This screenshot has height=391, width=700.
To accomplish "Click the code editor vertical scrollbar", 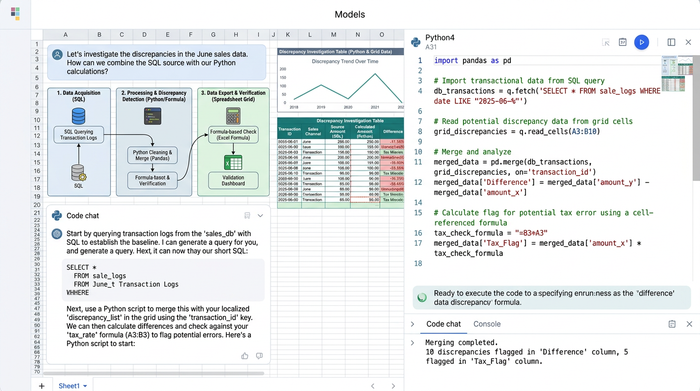I will tap(696, 118).
